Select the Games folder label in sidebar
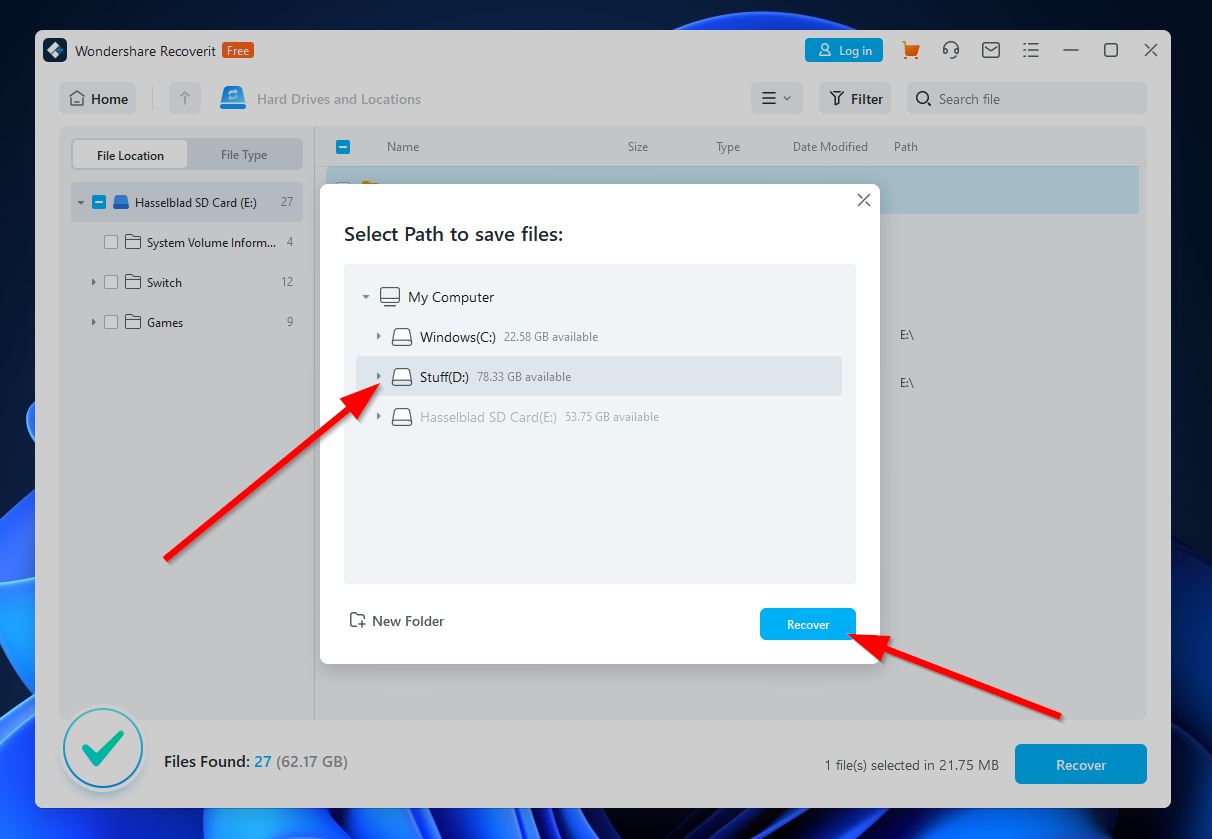This screenshot has width=1212, height=839. pos(165,322)
